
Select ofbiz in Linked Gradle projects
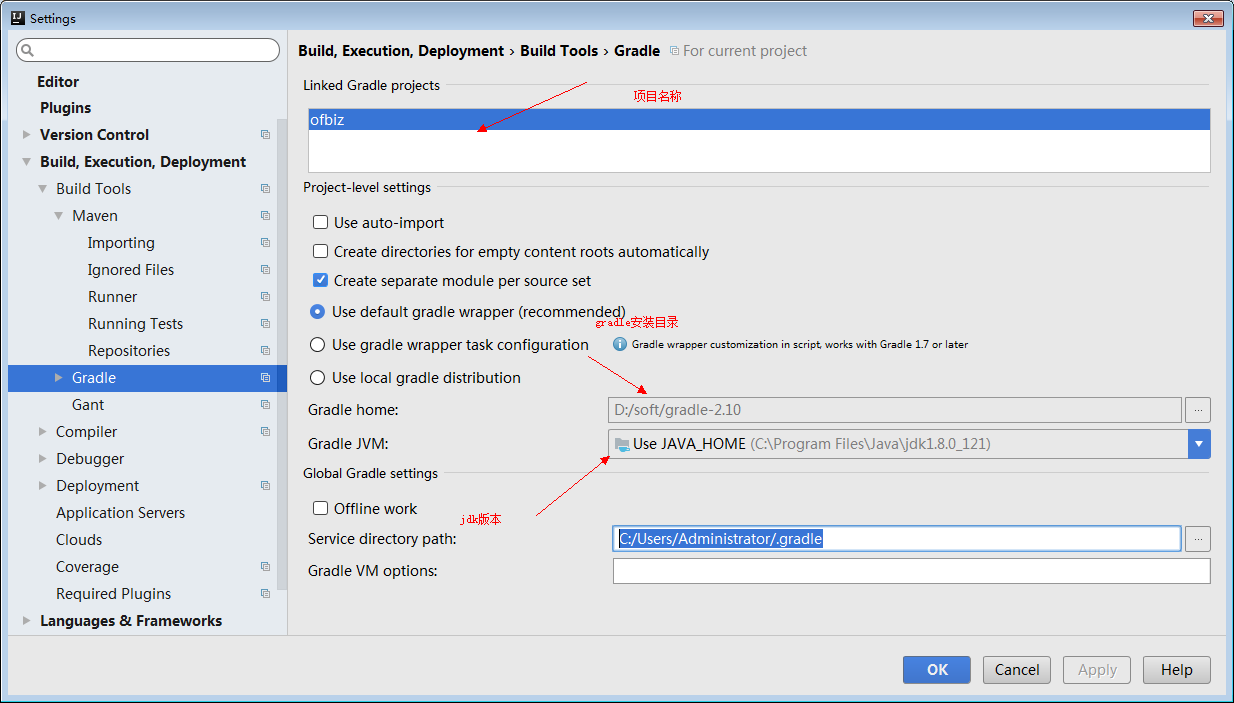click(x=759, y=120)
